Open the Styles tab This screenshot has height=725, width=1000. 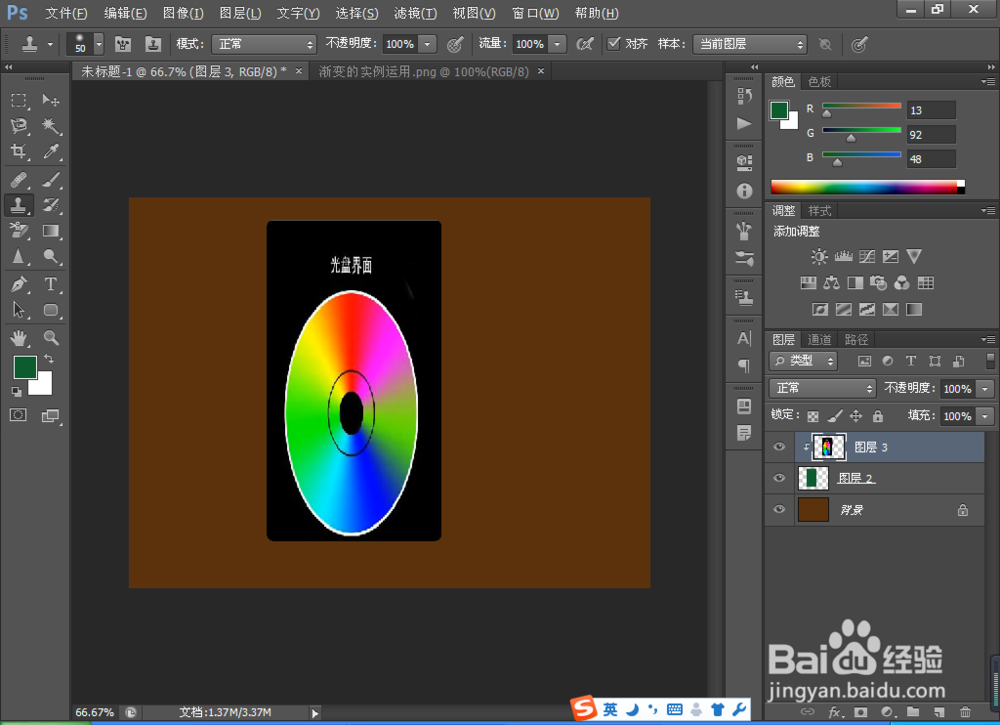click(x=820, y=210)
